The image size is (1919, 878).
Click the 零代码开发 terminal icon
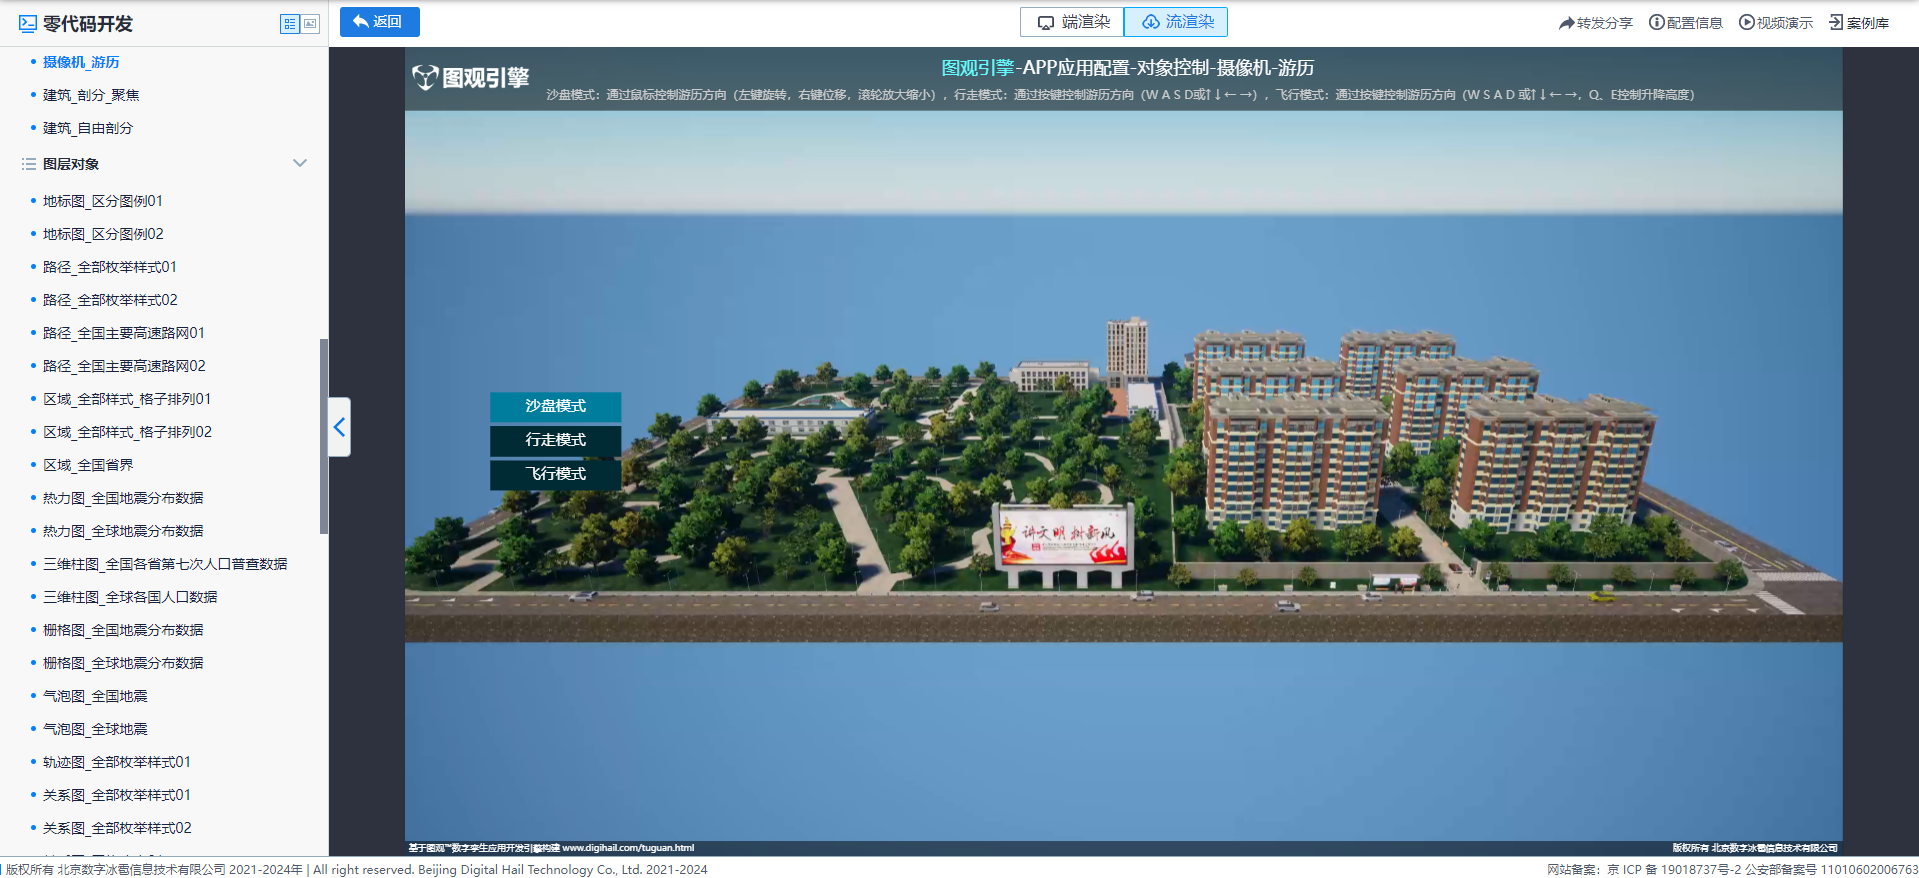[28, 24]
